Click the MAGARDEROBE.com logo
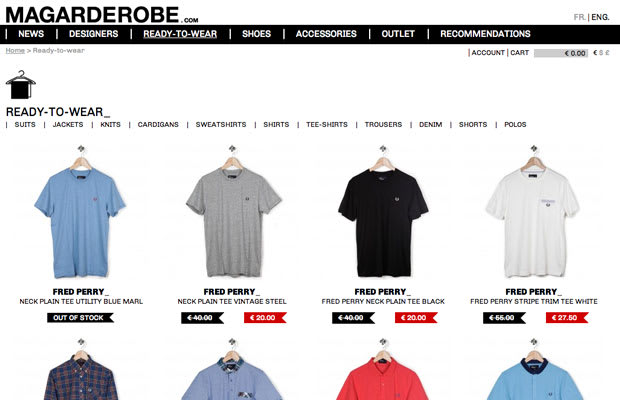 pos(102,15)
